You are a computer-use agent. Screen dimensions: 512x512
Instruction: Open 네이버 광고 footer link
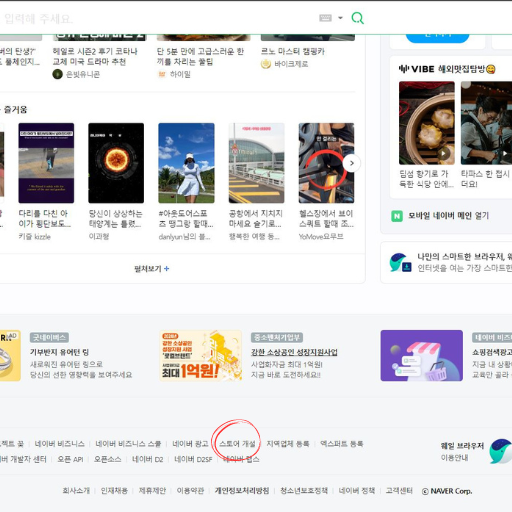(190, 444)
